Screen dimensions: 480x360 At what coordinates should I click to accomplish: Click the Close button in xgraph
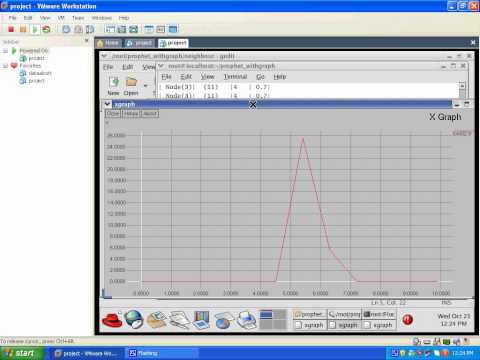[x=113, y=114]
